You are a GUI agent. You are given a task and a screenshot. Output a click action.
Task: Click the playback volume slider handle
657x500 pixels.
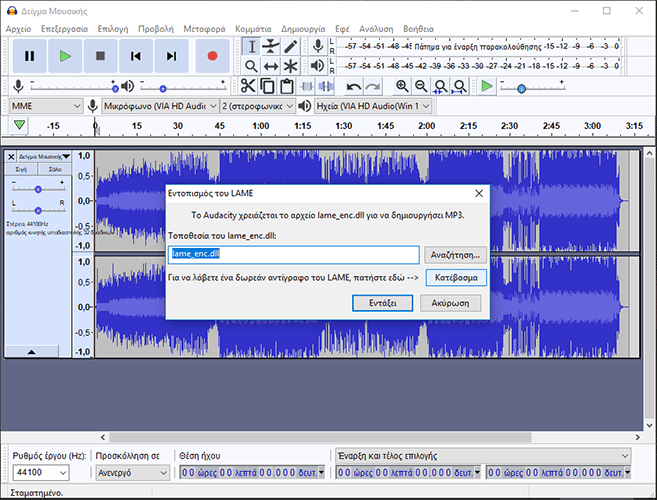coord(163,88)
